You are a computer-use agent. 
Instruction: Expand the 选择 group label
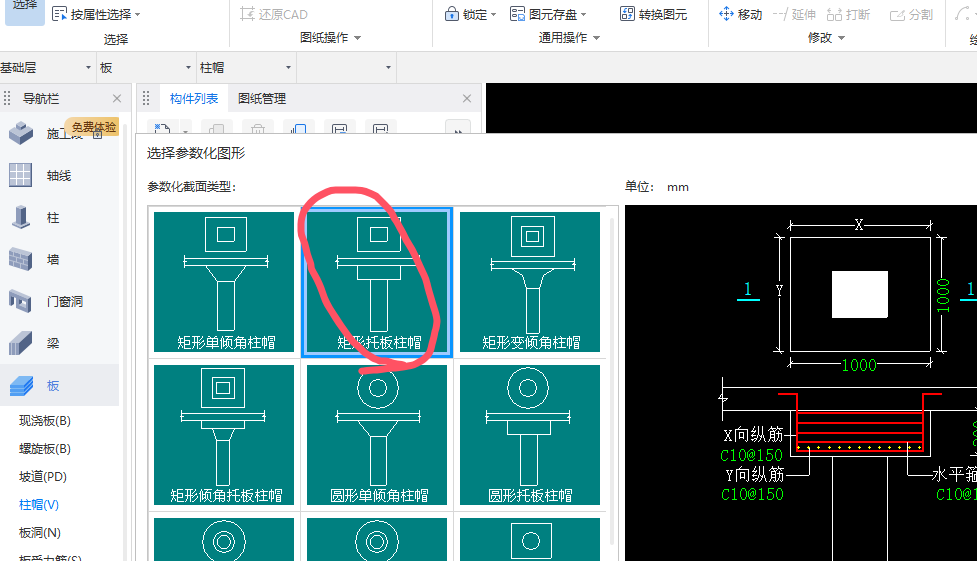[x=115, y=39]
